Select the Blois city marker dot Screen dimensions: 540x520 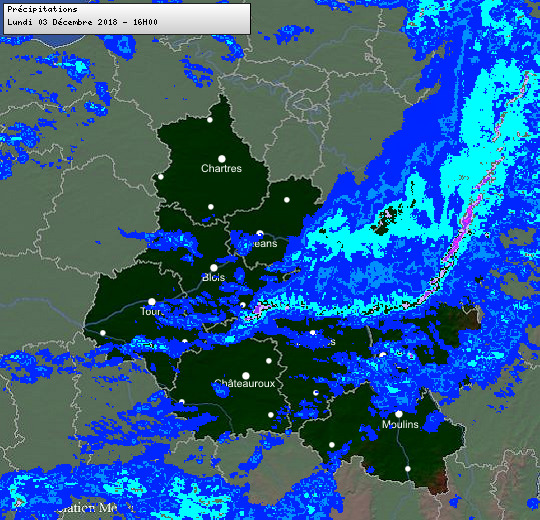point(214,268)
